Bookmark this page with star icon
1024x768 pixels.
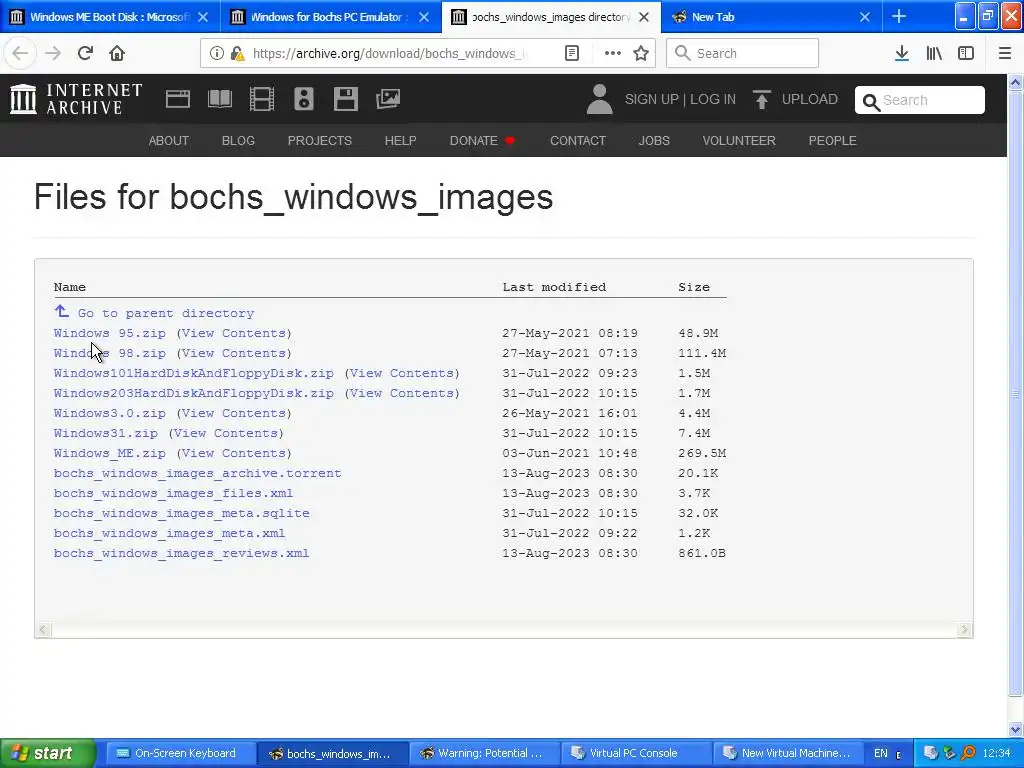coord(641,53)
